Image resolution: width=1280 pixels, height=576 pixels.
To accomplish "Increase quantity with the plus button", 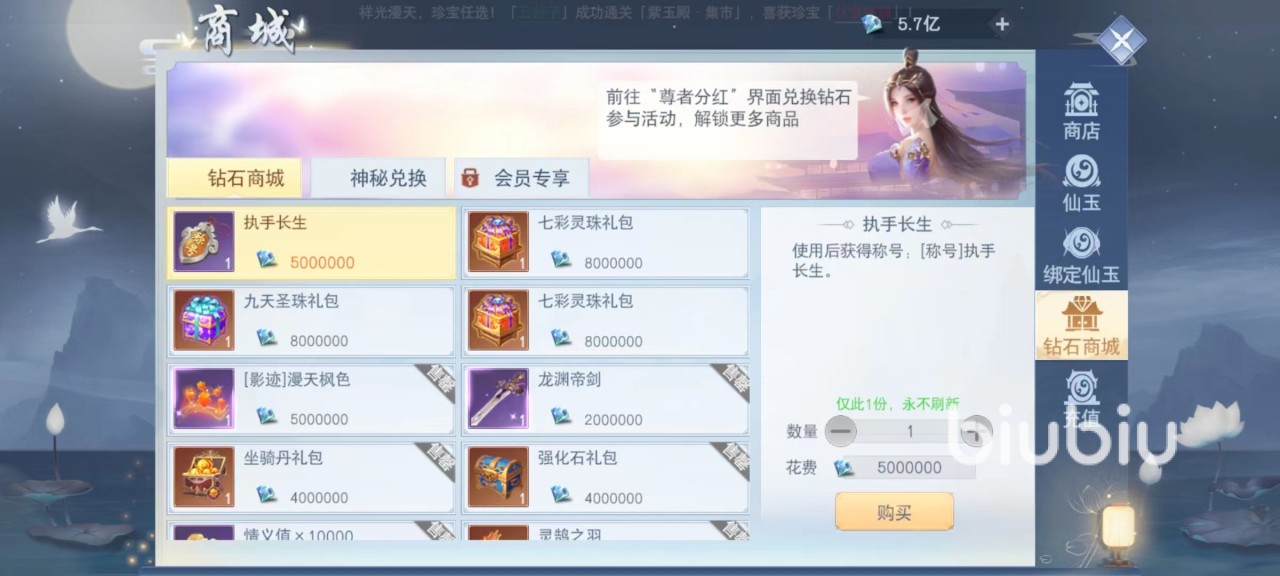I will click(x=975, y=431).
